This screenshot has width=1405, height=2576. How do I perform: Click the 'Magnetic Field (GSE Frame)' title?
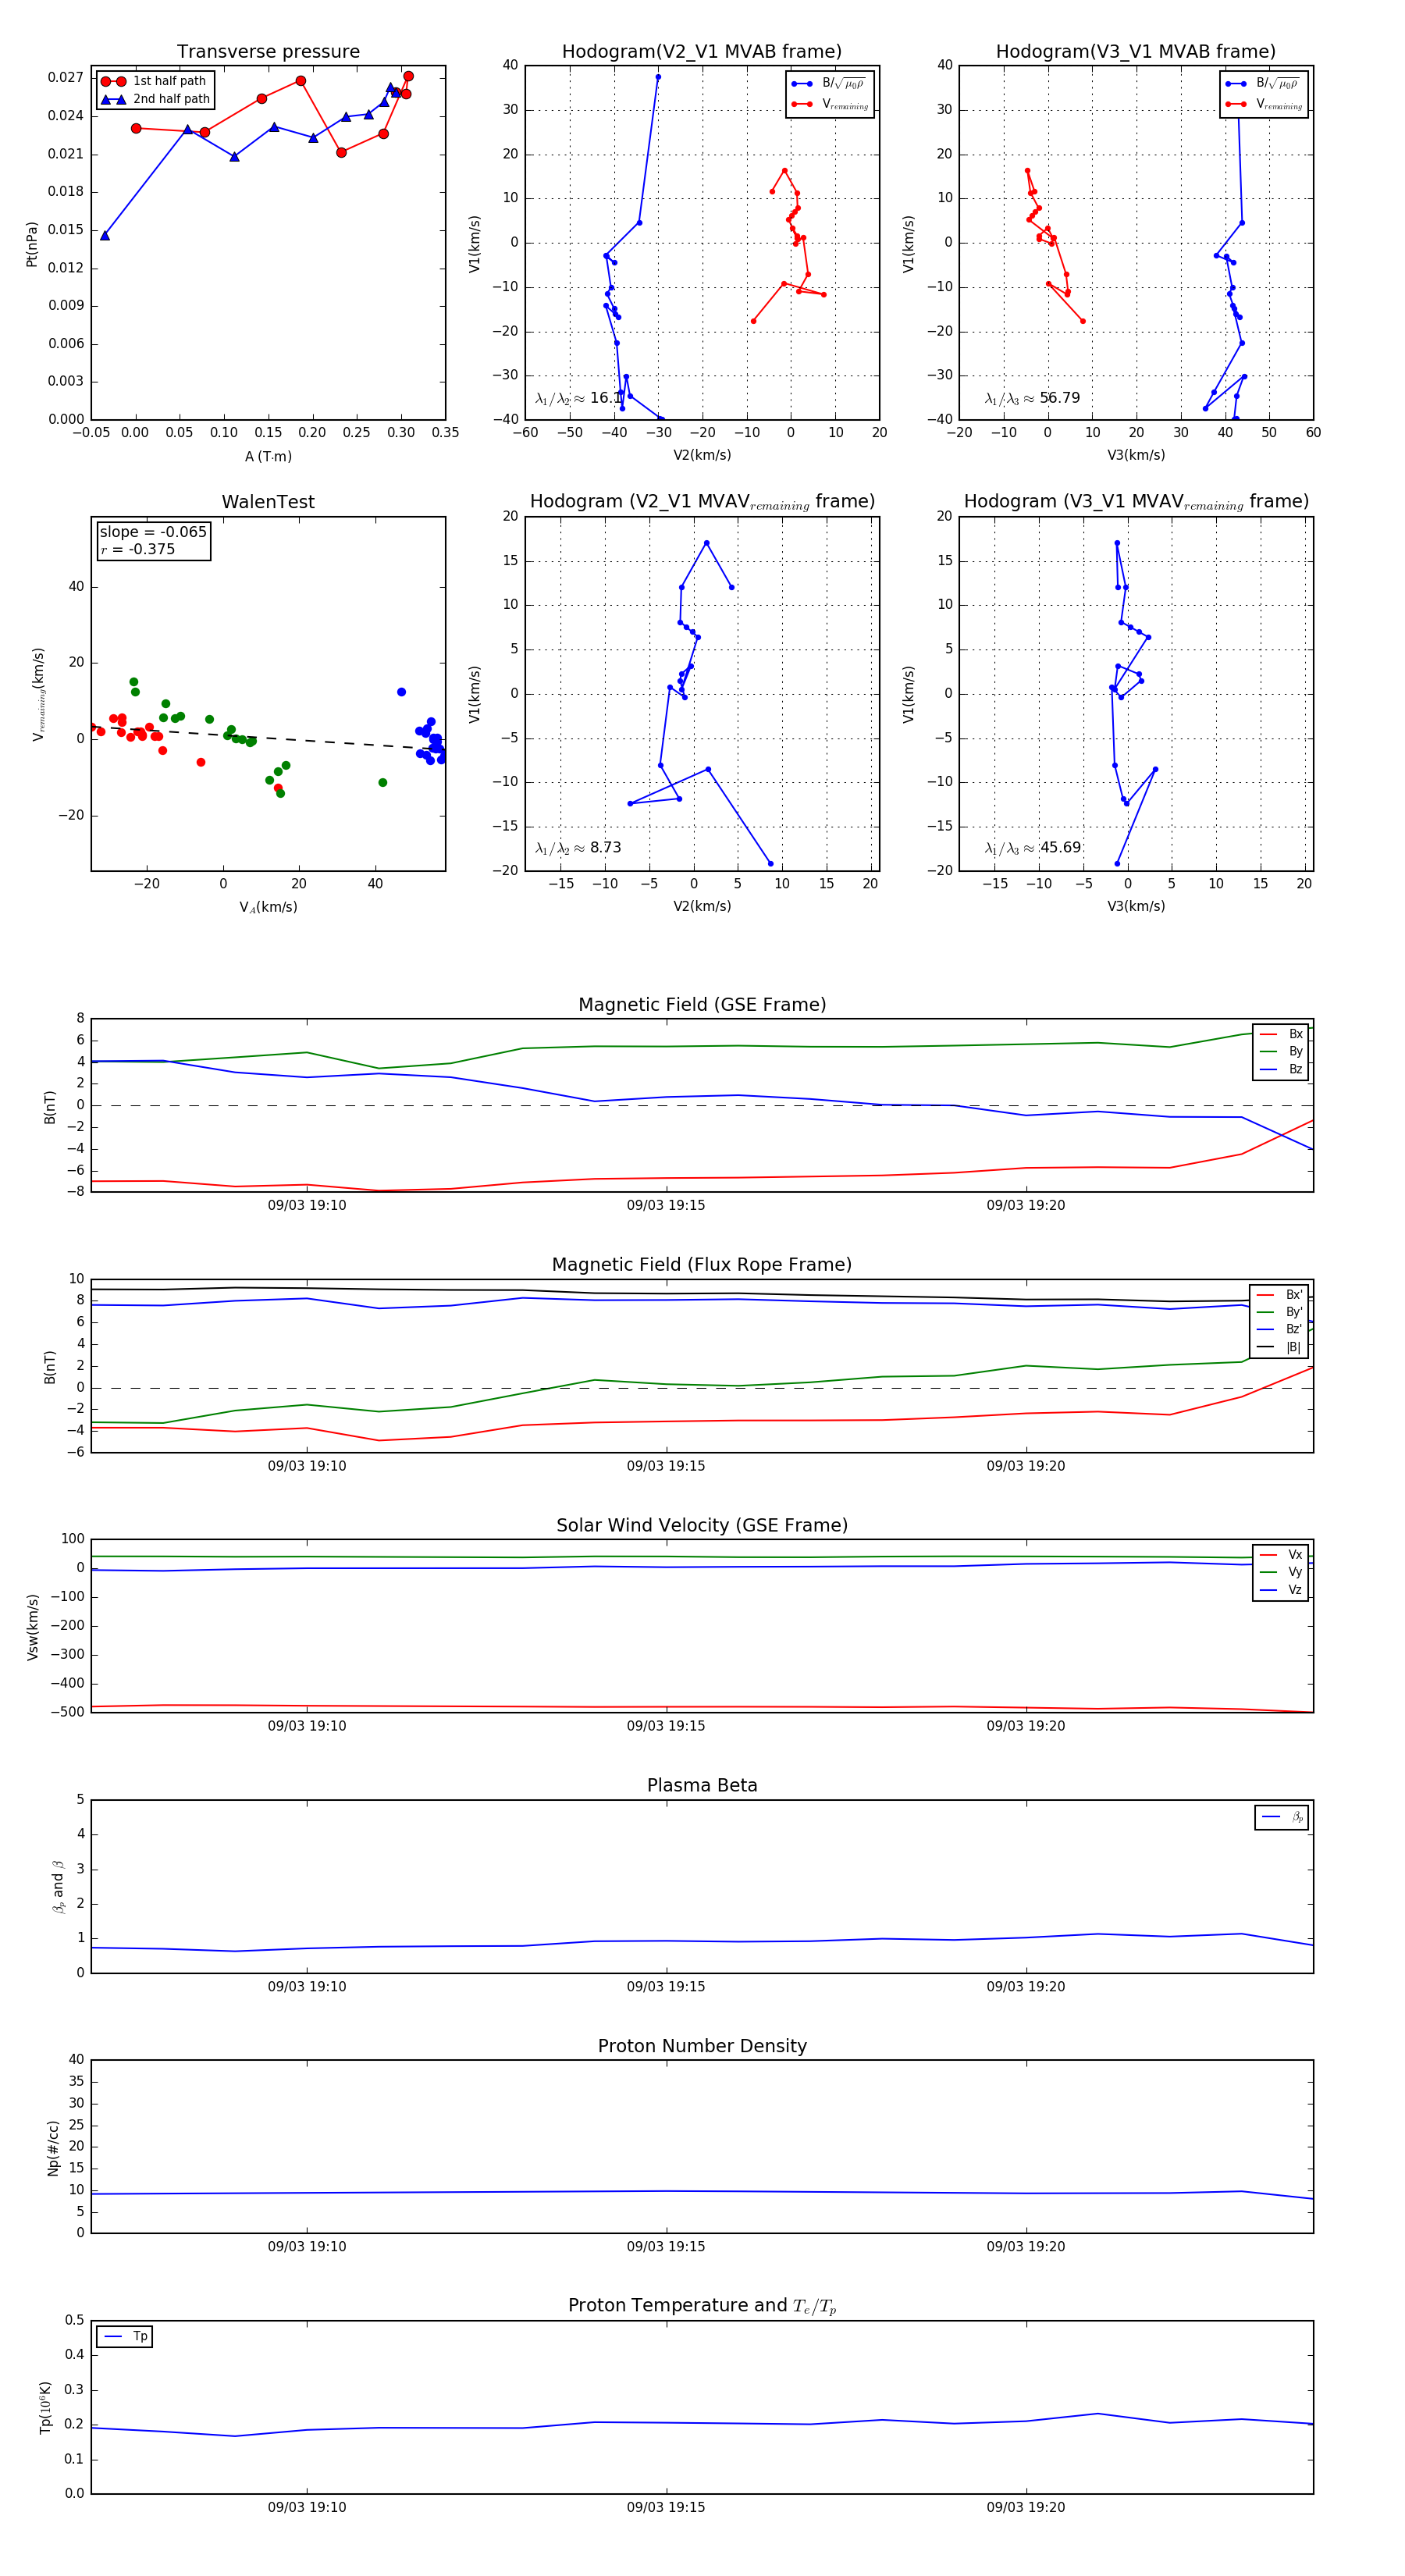(x=702, y=1004)
